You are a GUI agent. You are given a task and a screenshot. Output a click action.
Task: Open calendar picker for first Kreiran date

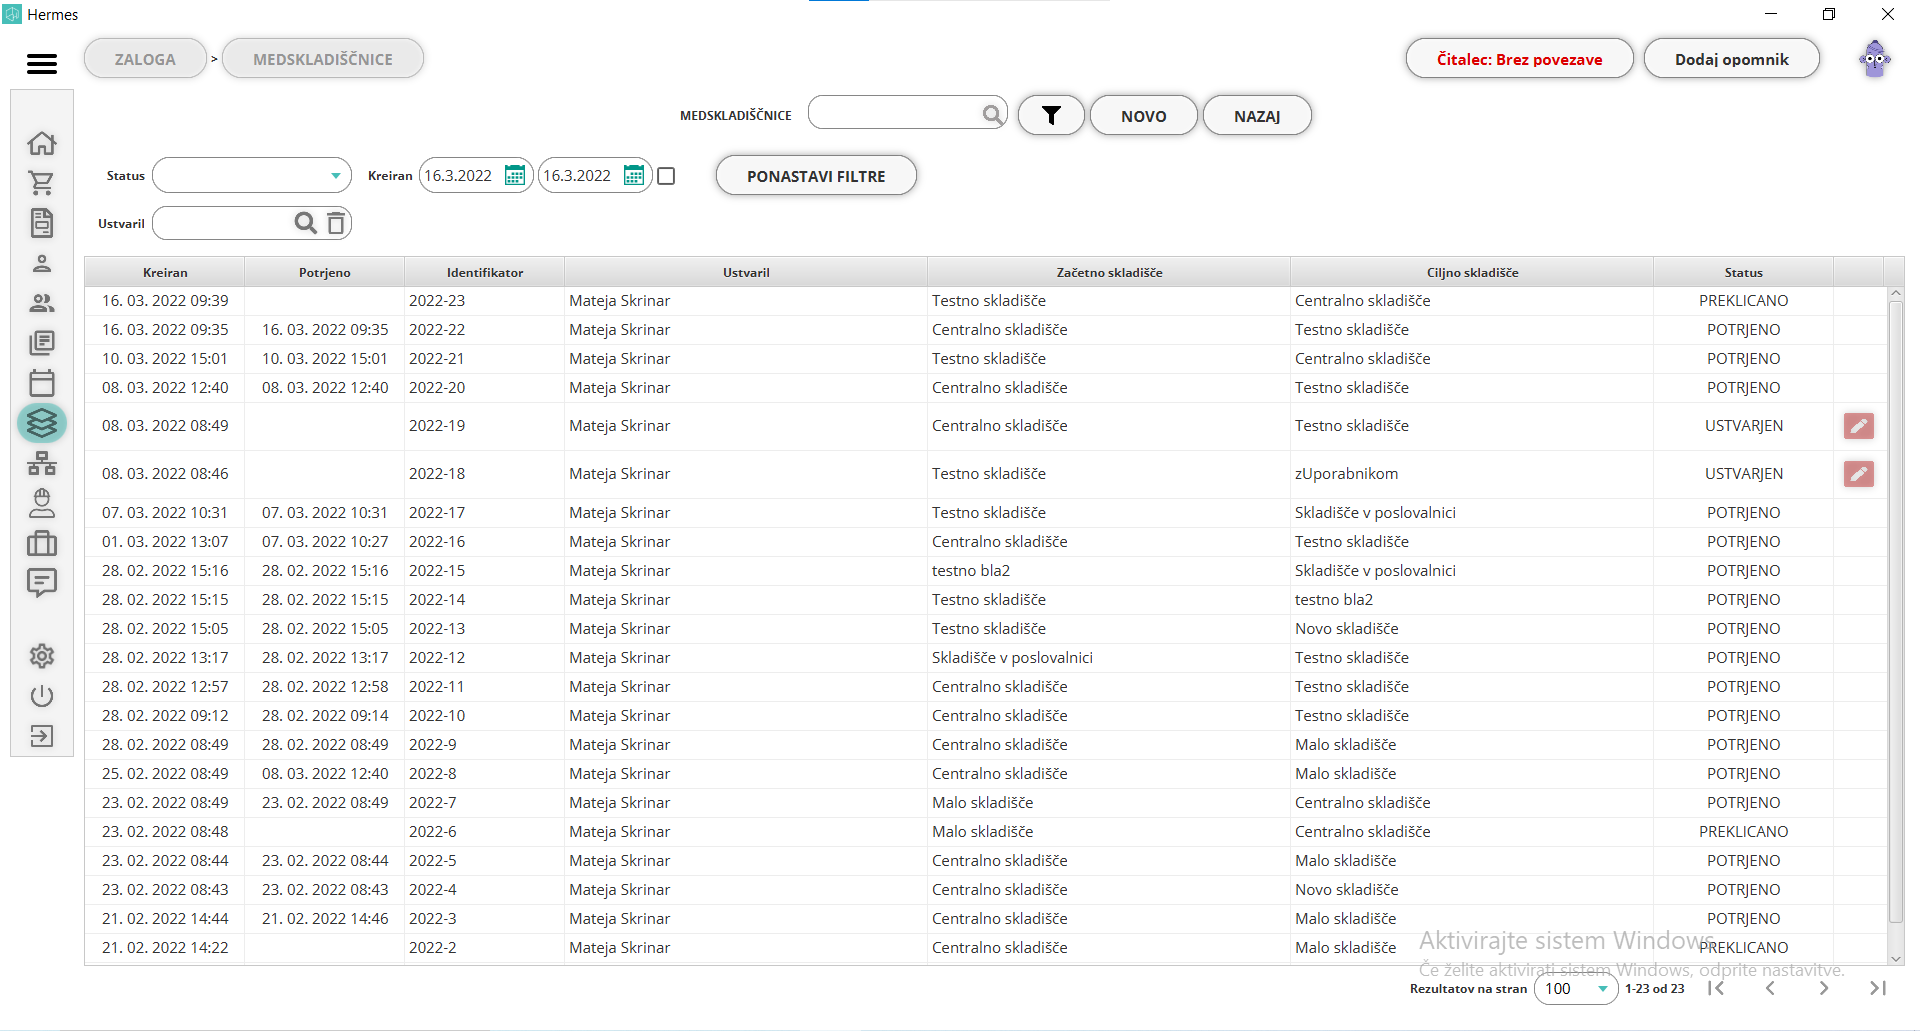coord(515,176)
